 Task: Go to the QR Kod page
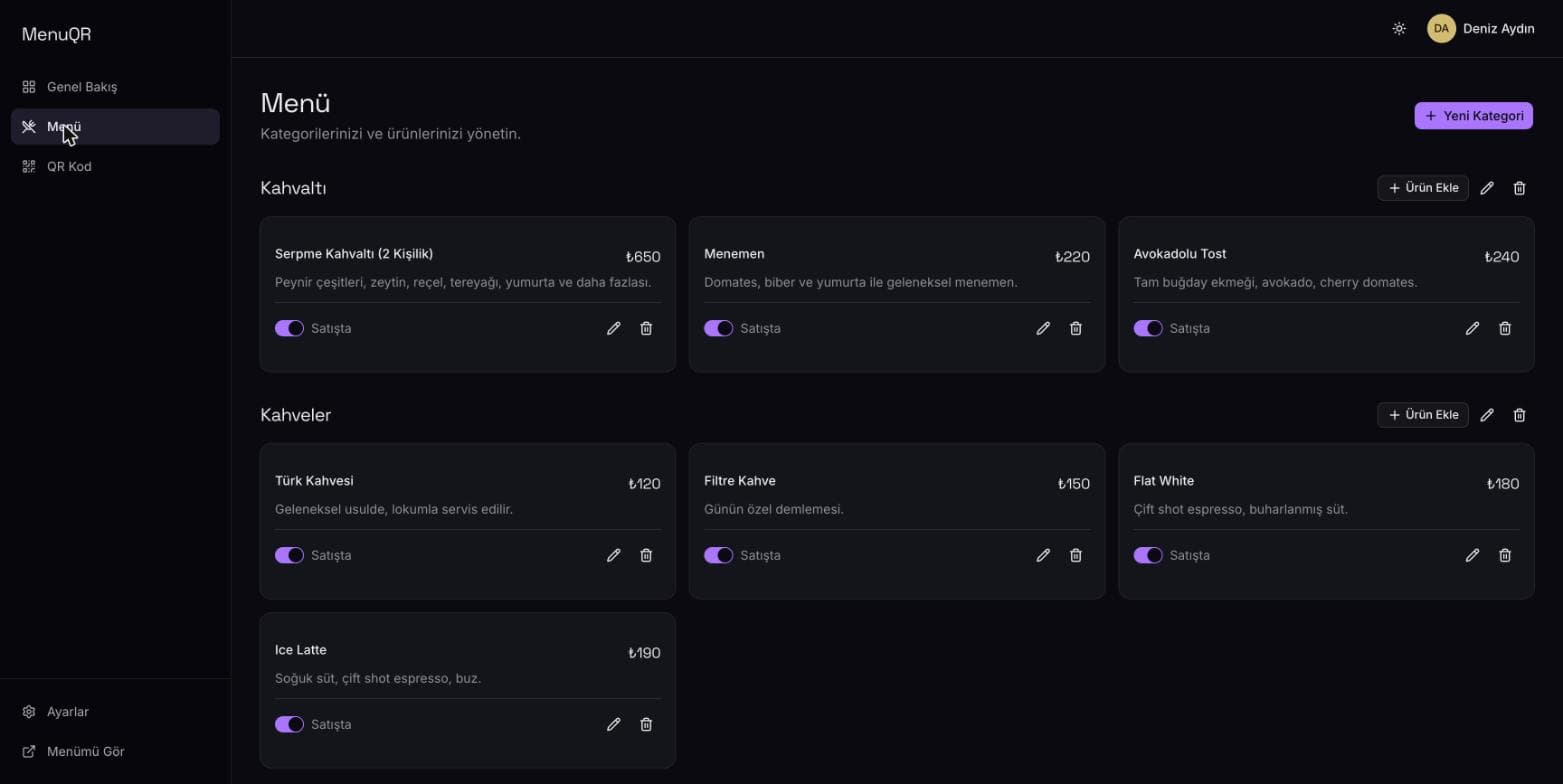[115, 166]
